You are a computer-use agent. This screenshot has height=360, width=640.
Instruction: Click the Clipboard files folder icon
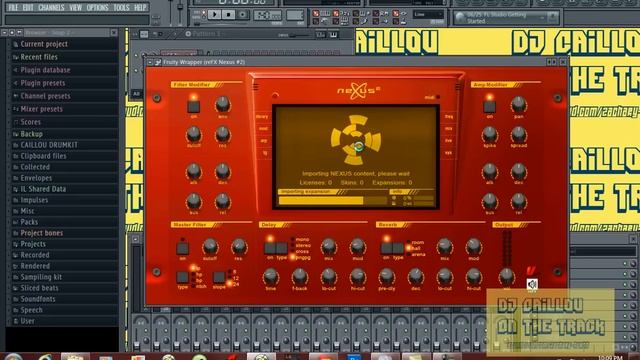click(16, 156)
